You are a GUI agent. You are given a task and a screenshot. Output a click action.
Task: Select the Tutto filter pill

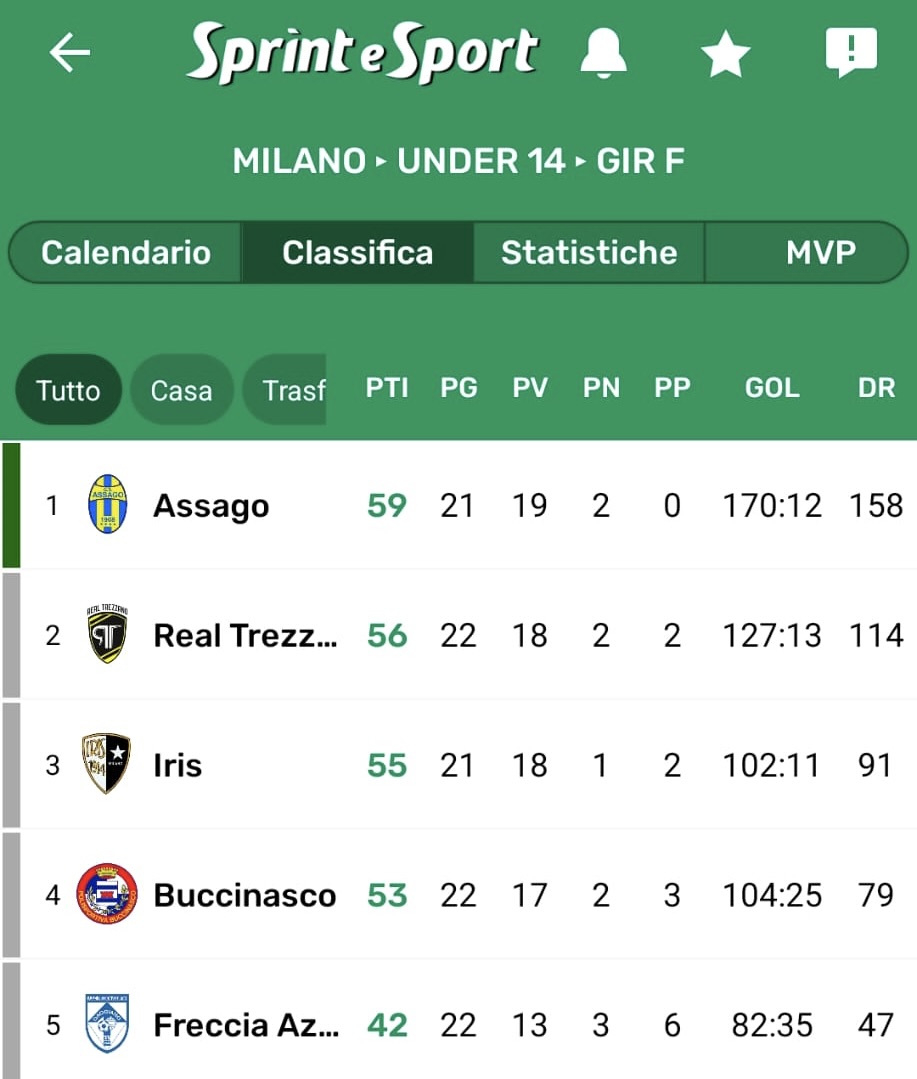[x=68, y=389]
